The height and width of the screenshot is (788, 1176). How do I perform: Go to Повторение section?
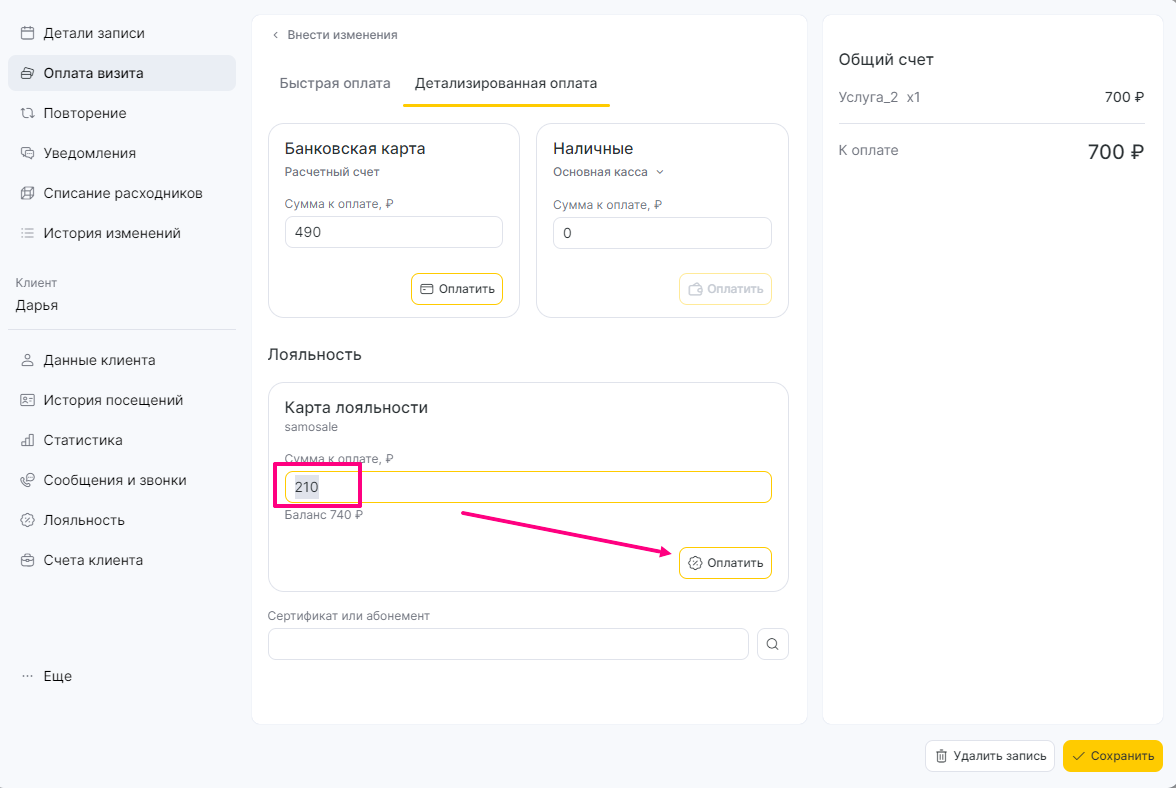122,113
